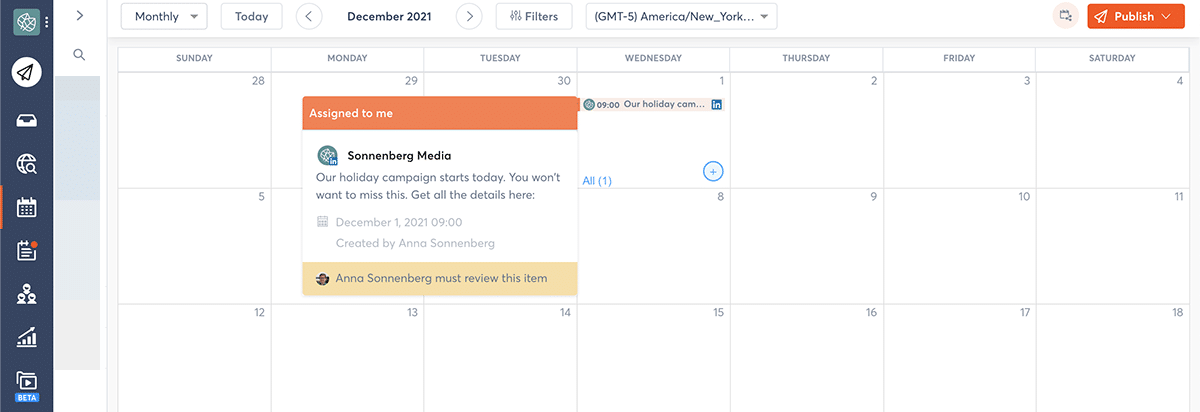Open the inbox tray icon in sidebar
This screenshot has width=1200, height=412.
26,120
